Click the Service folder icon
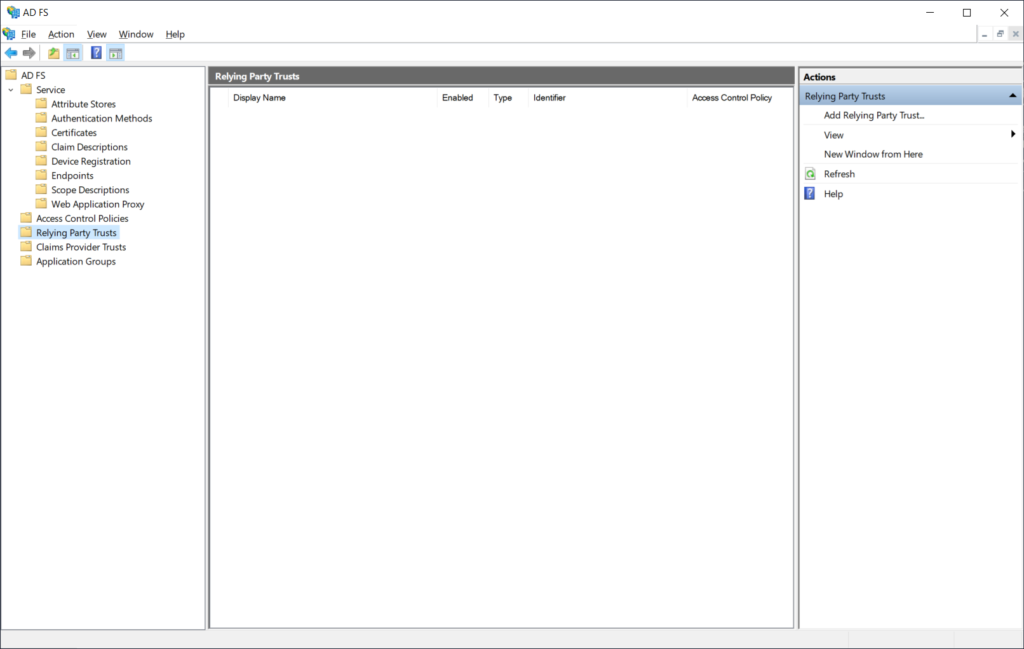Screen dimensions: 1024x649 pos(26,89)
